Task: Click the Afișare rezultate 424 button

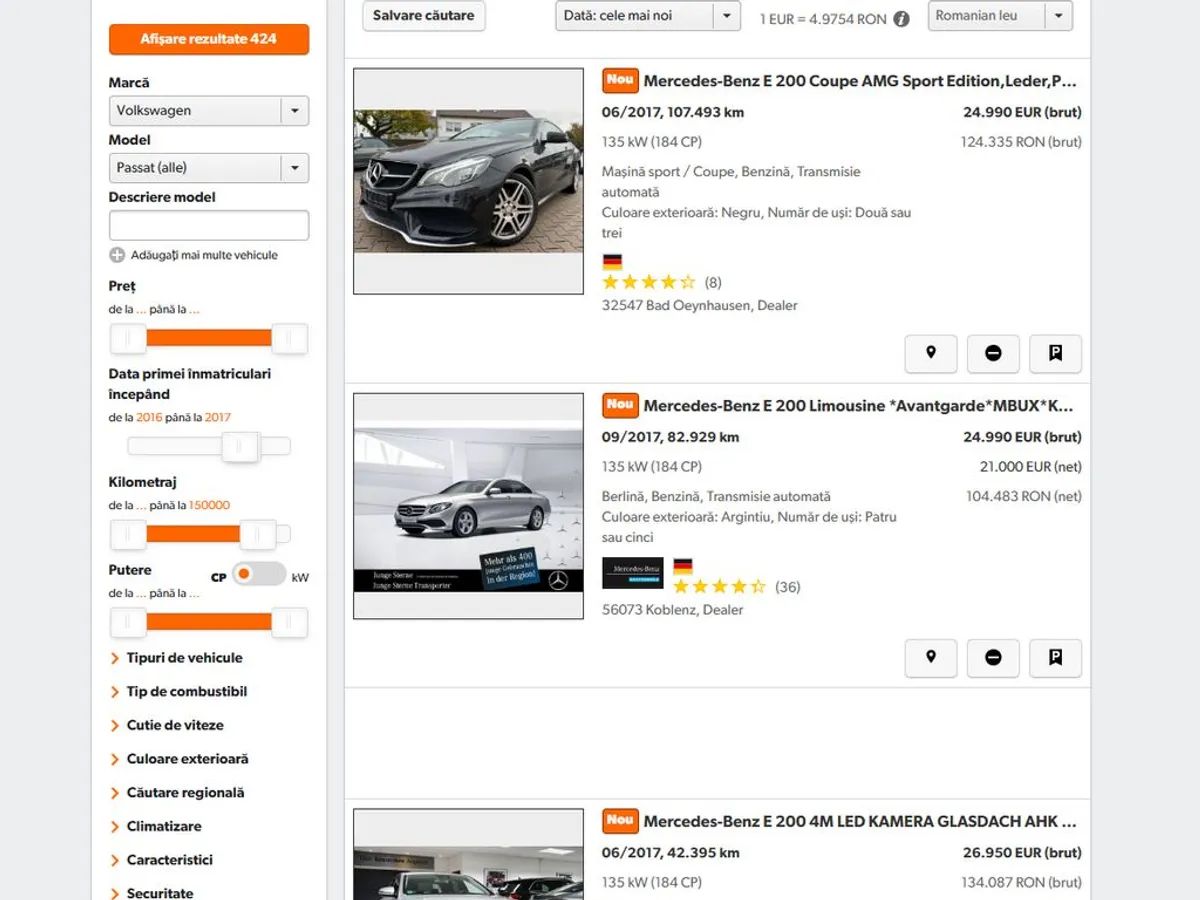Action: point(209,39)
